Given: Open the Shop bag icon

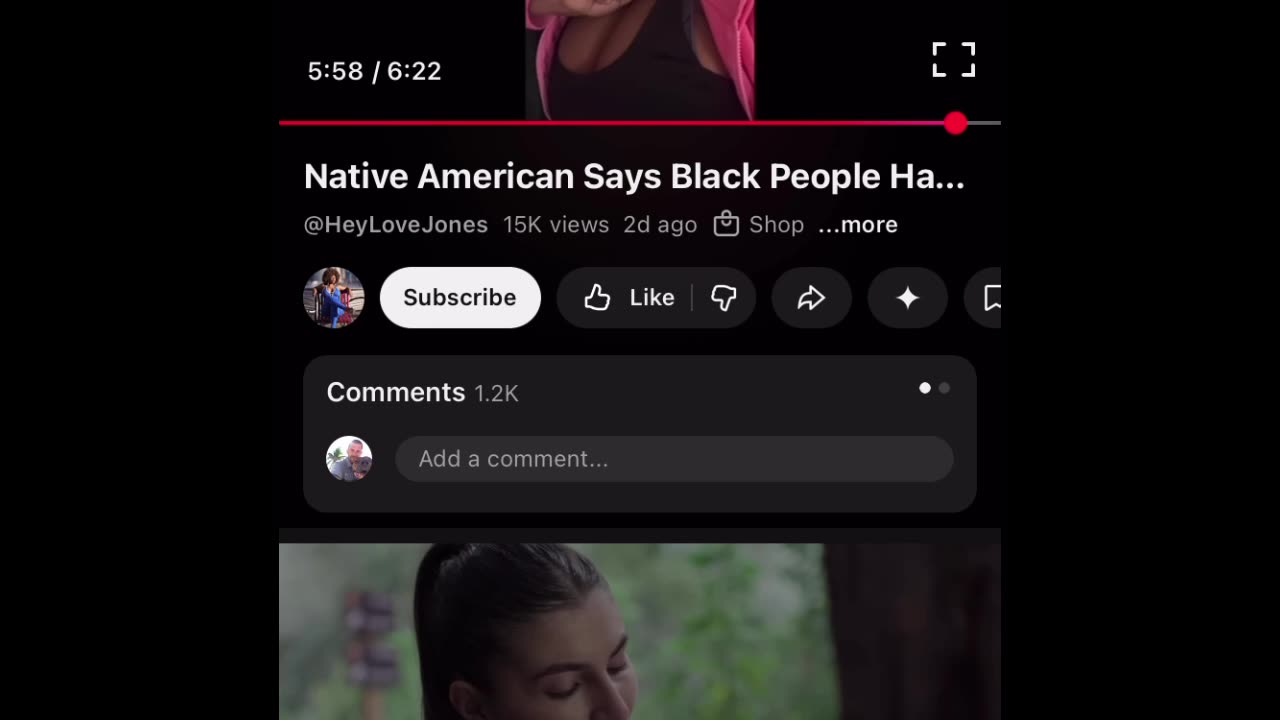Looking at the screenshot, I should click(x=726, y=224).
